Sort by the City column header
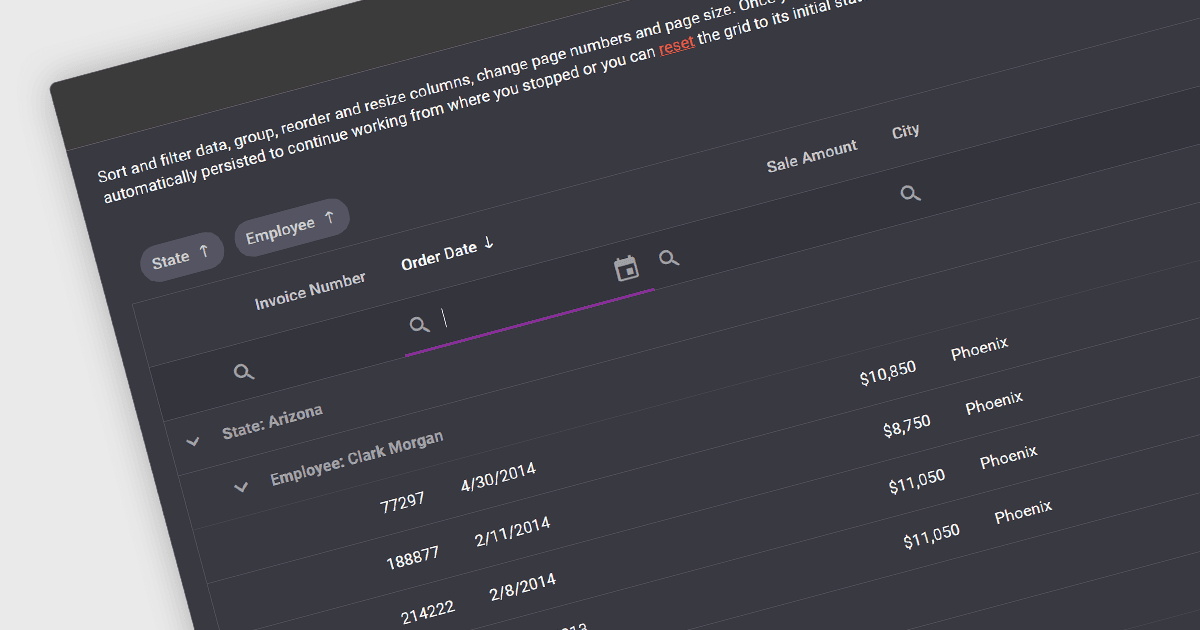 click(x=906, y=131)
